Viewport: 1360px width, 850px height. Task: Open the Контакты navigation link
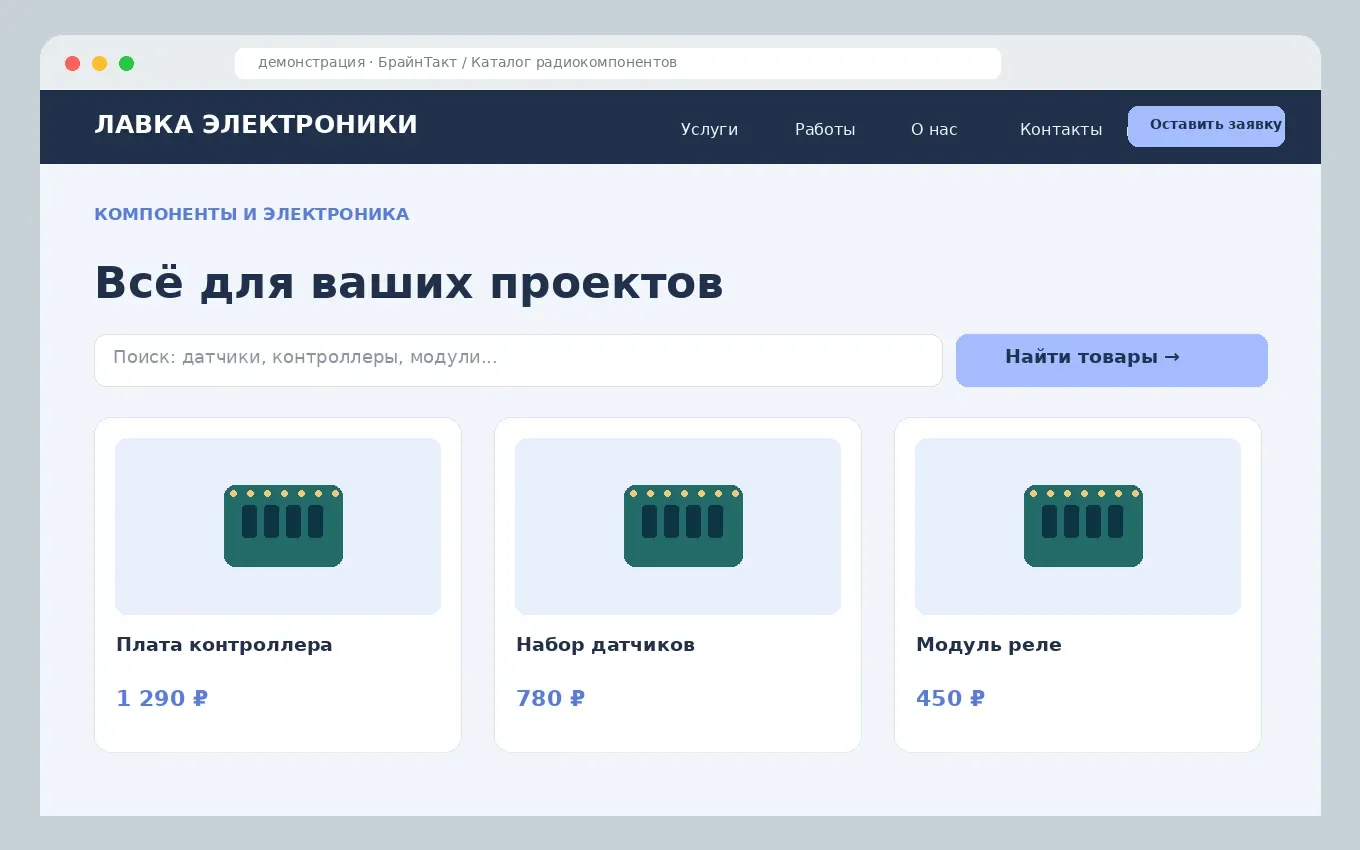pyautogui.click(x=1061, y=129)
